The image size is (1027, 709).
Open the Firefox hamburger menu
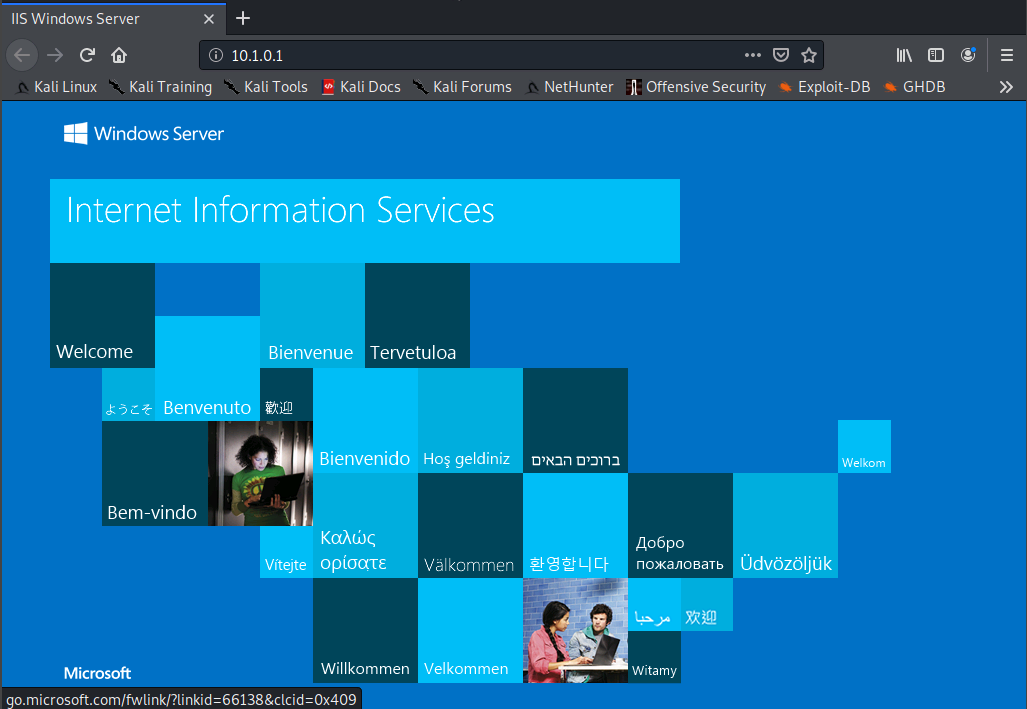pos(1007,55)
